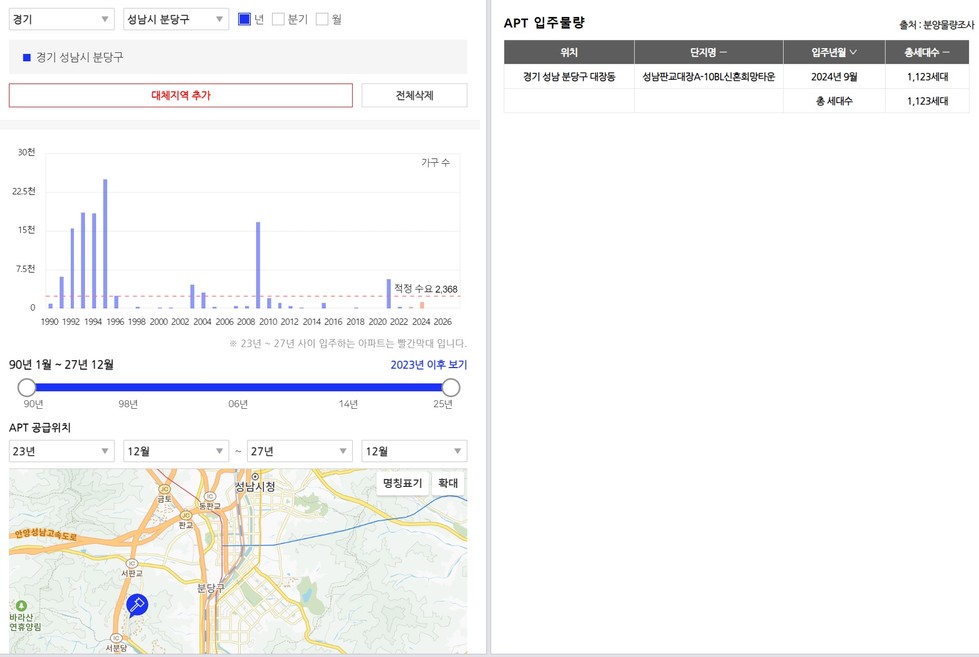This screenshot has width=979, height=657.
Task: Check the 년 (year) checkbox
Action: pyautogui.click(x=245, y=19)
